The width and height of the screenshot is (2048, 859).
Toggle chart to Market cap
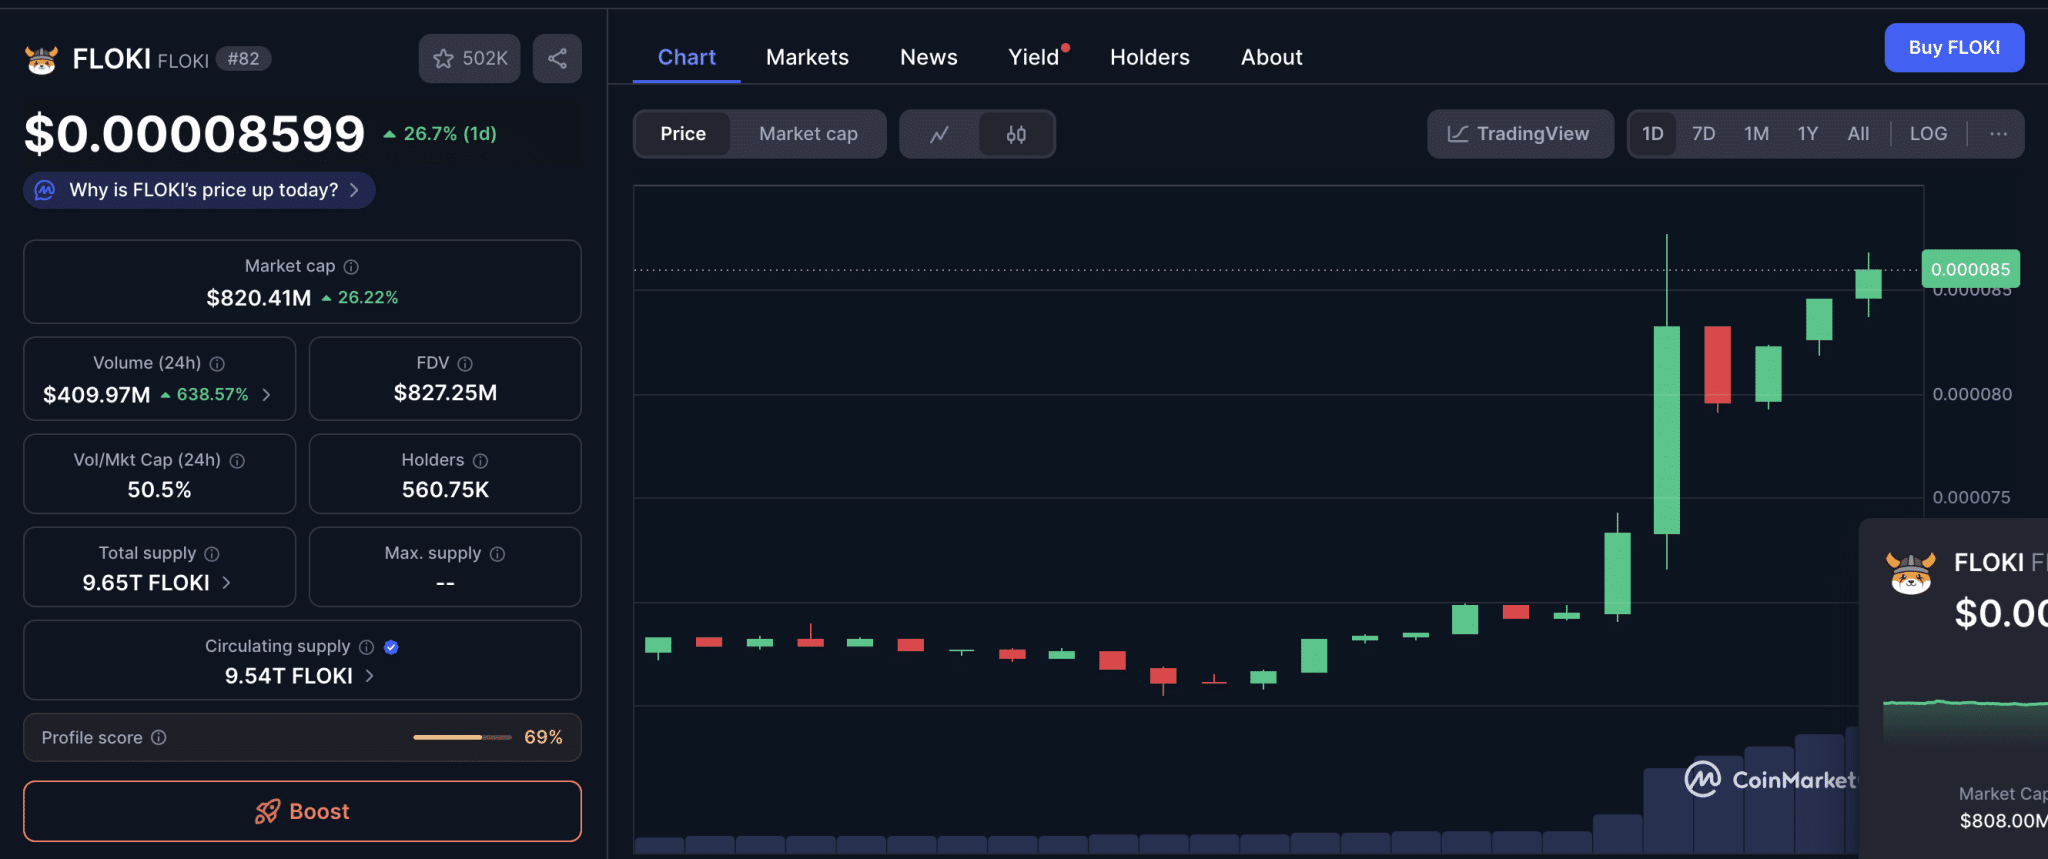click(808, 134)
